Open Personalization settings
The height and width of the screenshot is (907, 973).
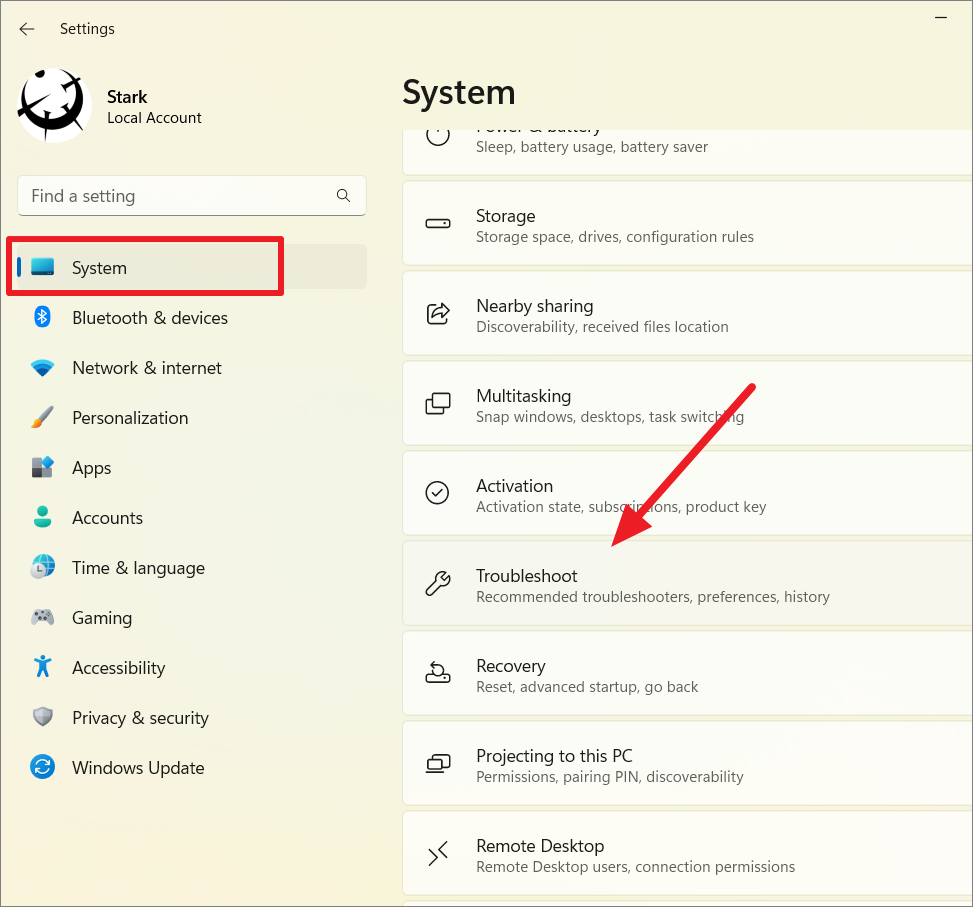tap(192, 418)
